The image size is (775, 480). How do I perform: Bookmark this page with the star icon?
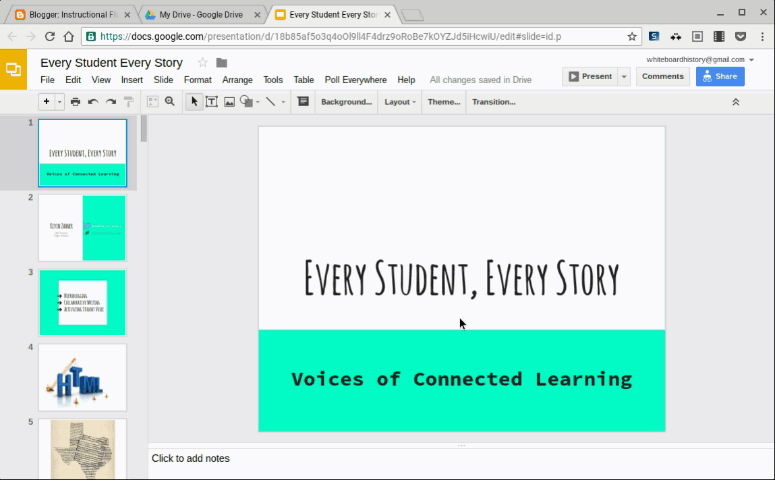(632, 36)
